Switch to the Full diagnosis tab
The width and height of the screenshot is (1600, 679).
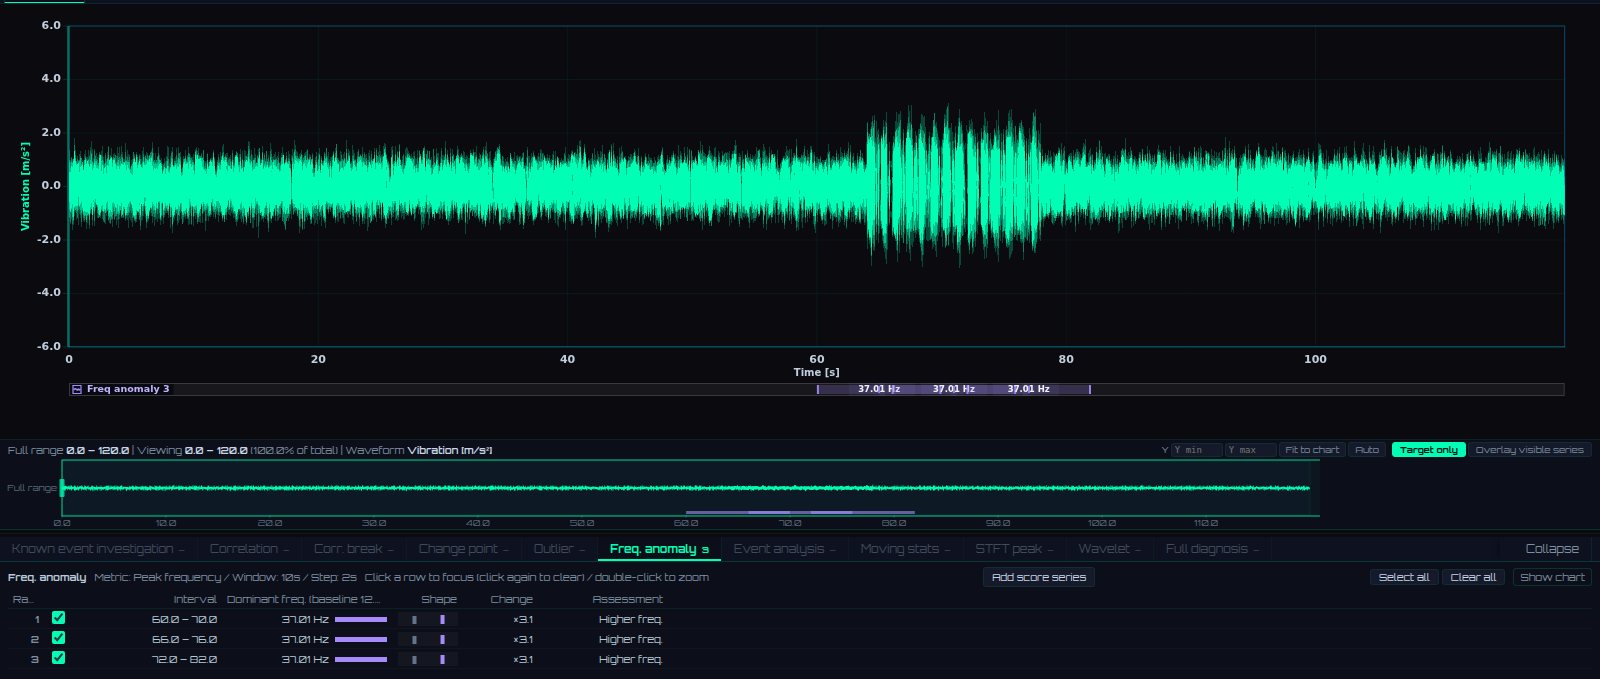coord(1212,549)
